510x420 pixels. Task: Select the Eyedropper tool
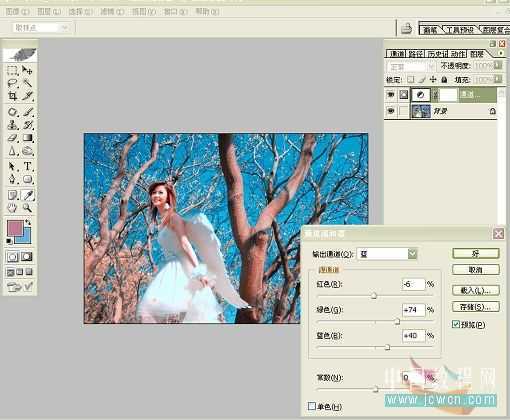(x=27, y=195)
